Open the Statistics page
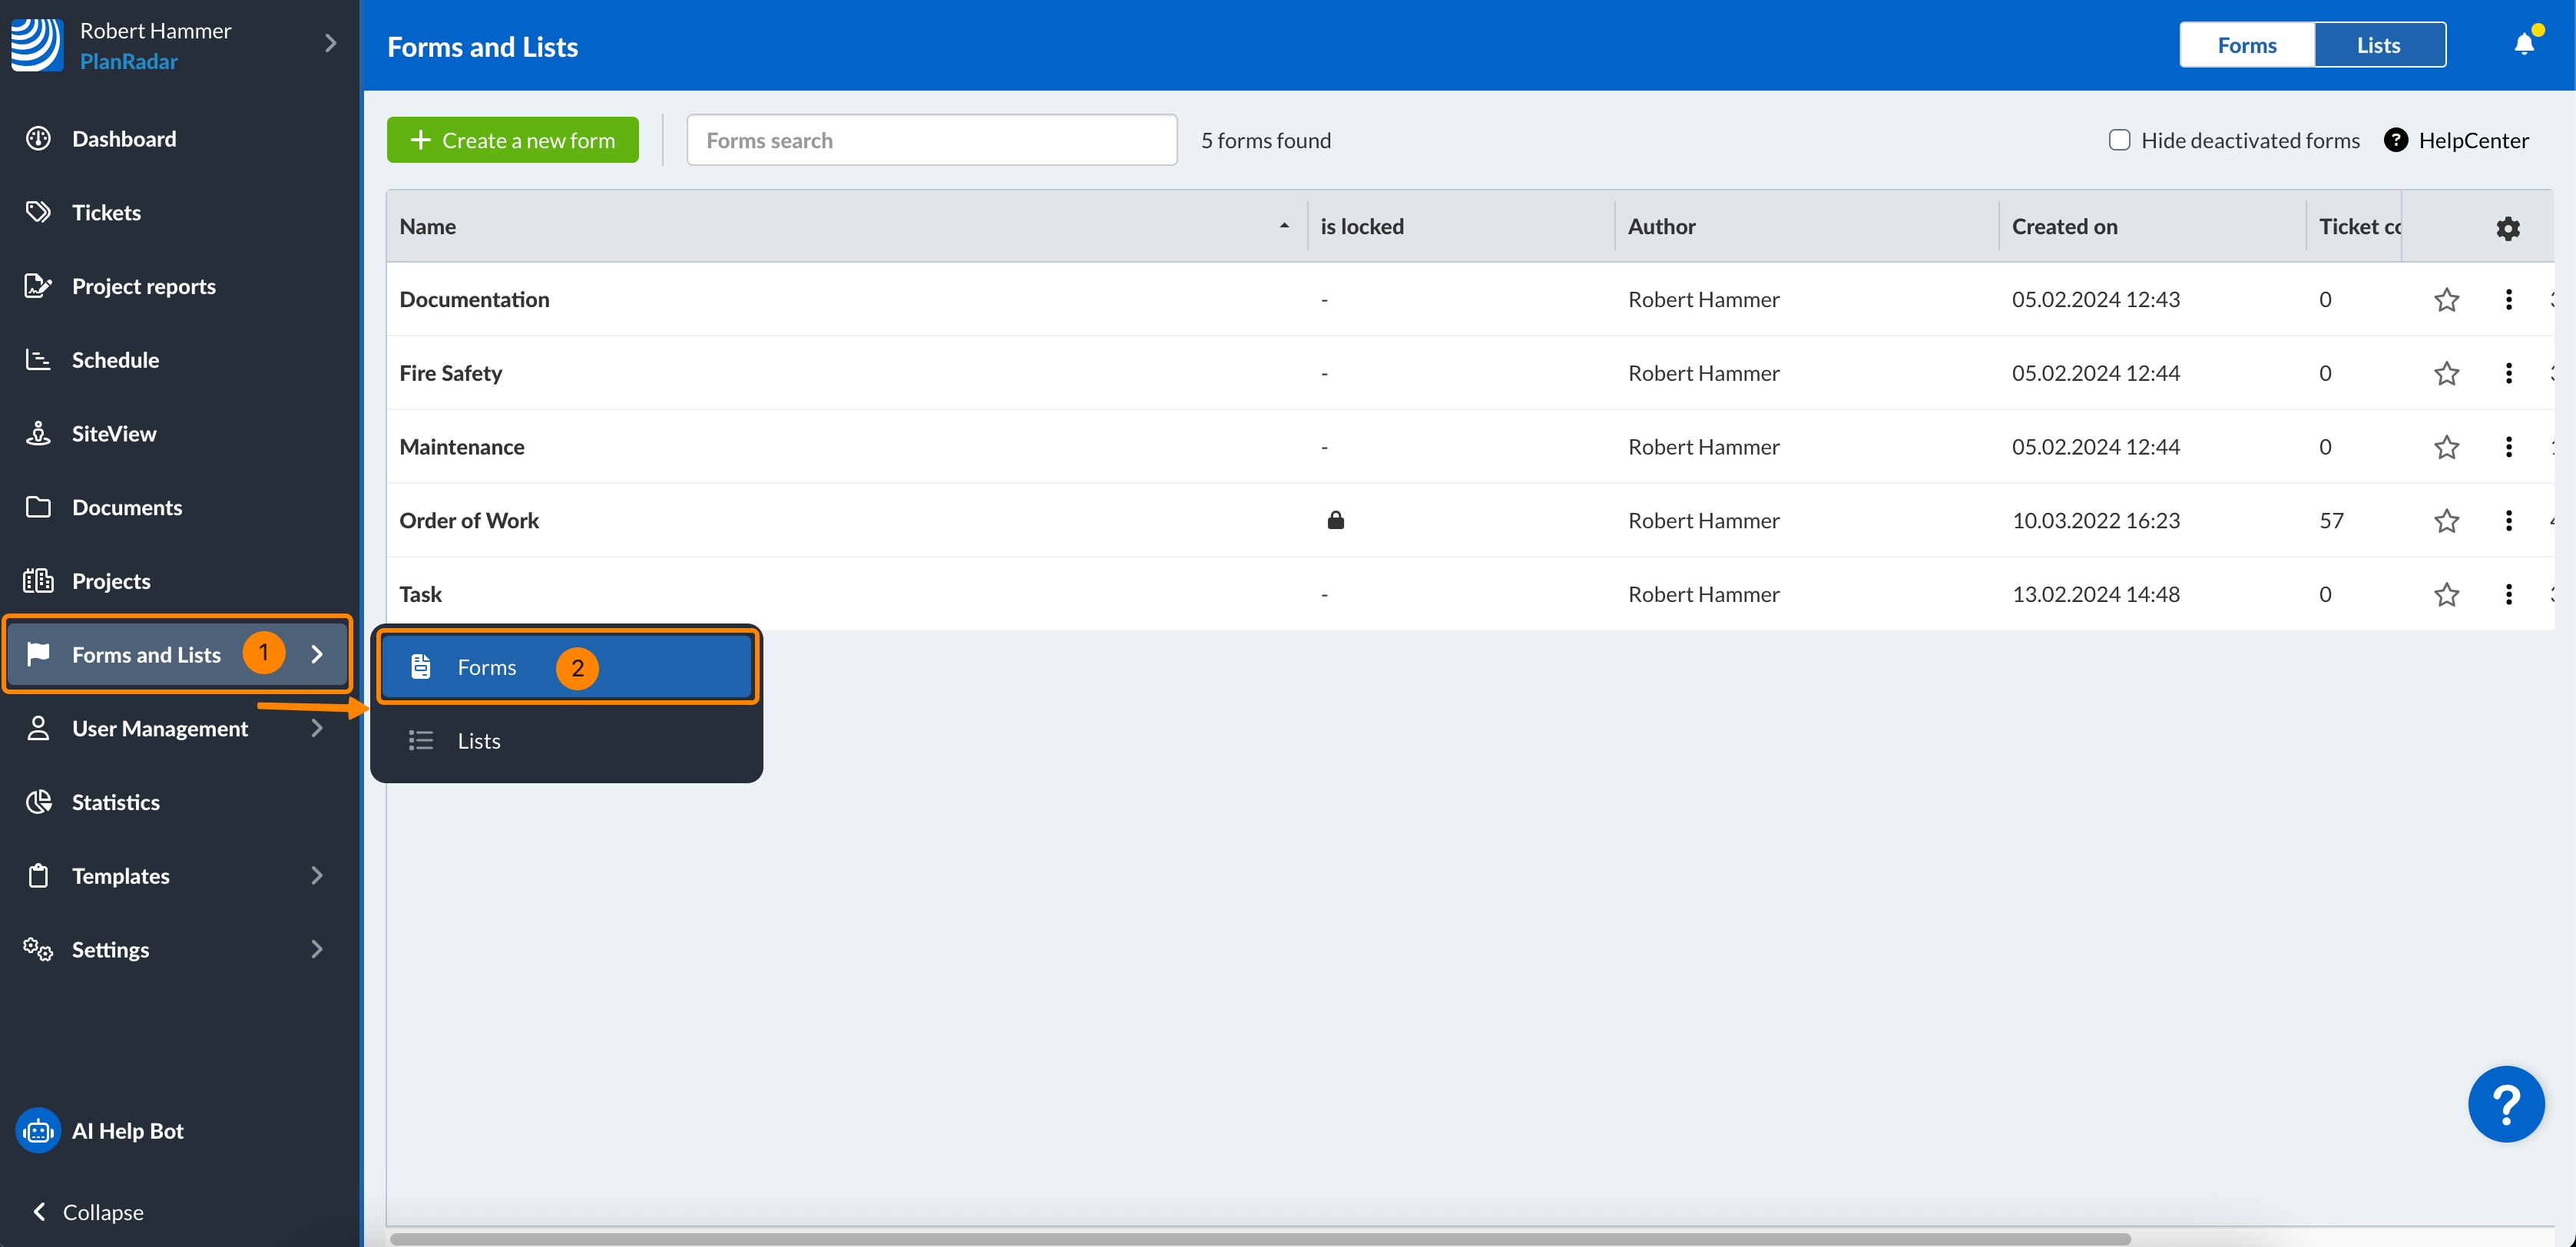Image resolution: width=2576 pixels, height=1247 pixels. [x=116, y=801]
